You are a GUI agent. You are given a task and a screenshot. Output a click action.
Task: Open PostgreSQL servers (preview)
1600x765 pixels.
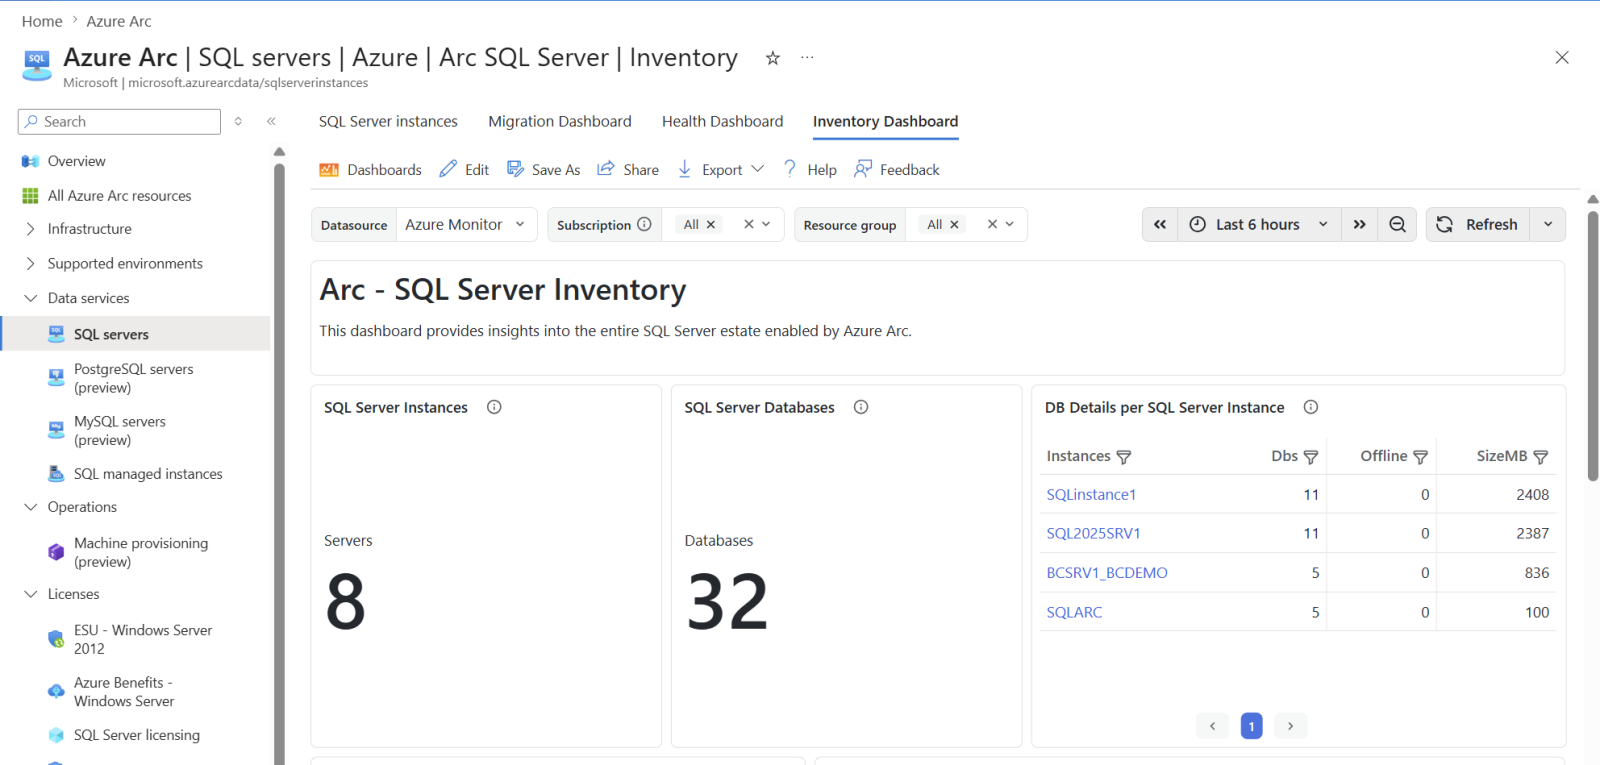coord(133,378)
